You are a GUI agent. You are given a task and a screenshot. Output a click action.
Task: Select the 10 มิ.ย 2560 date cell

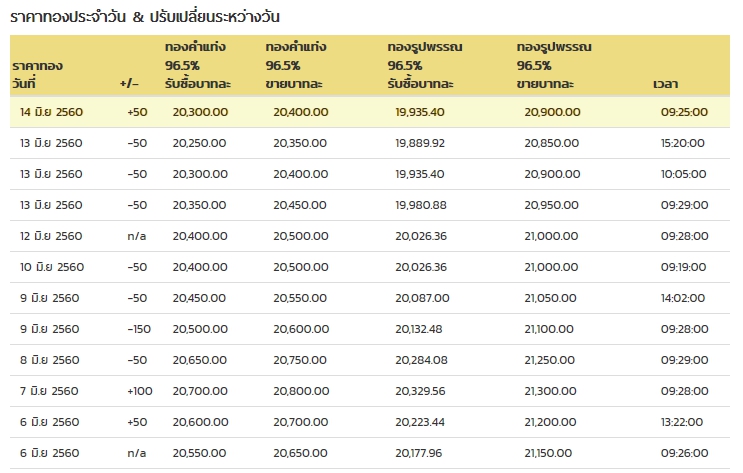(x=52, y=267)
